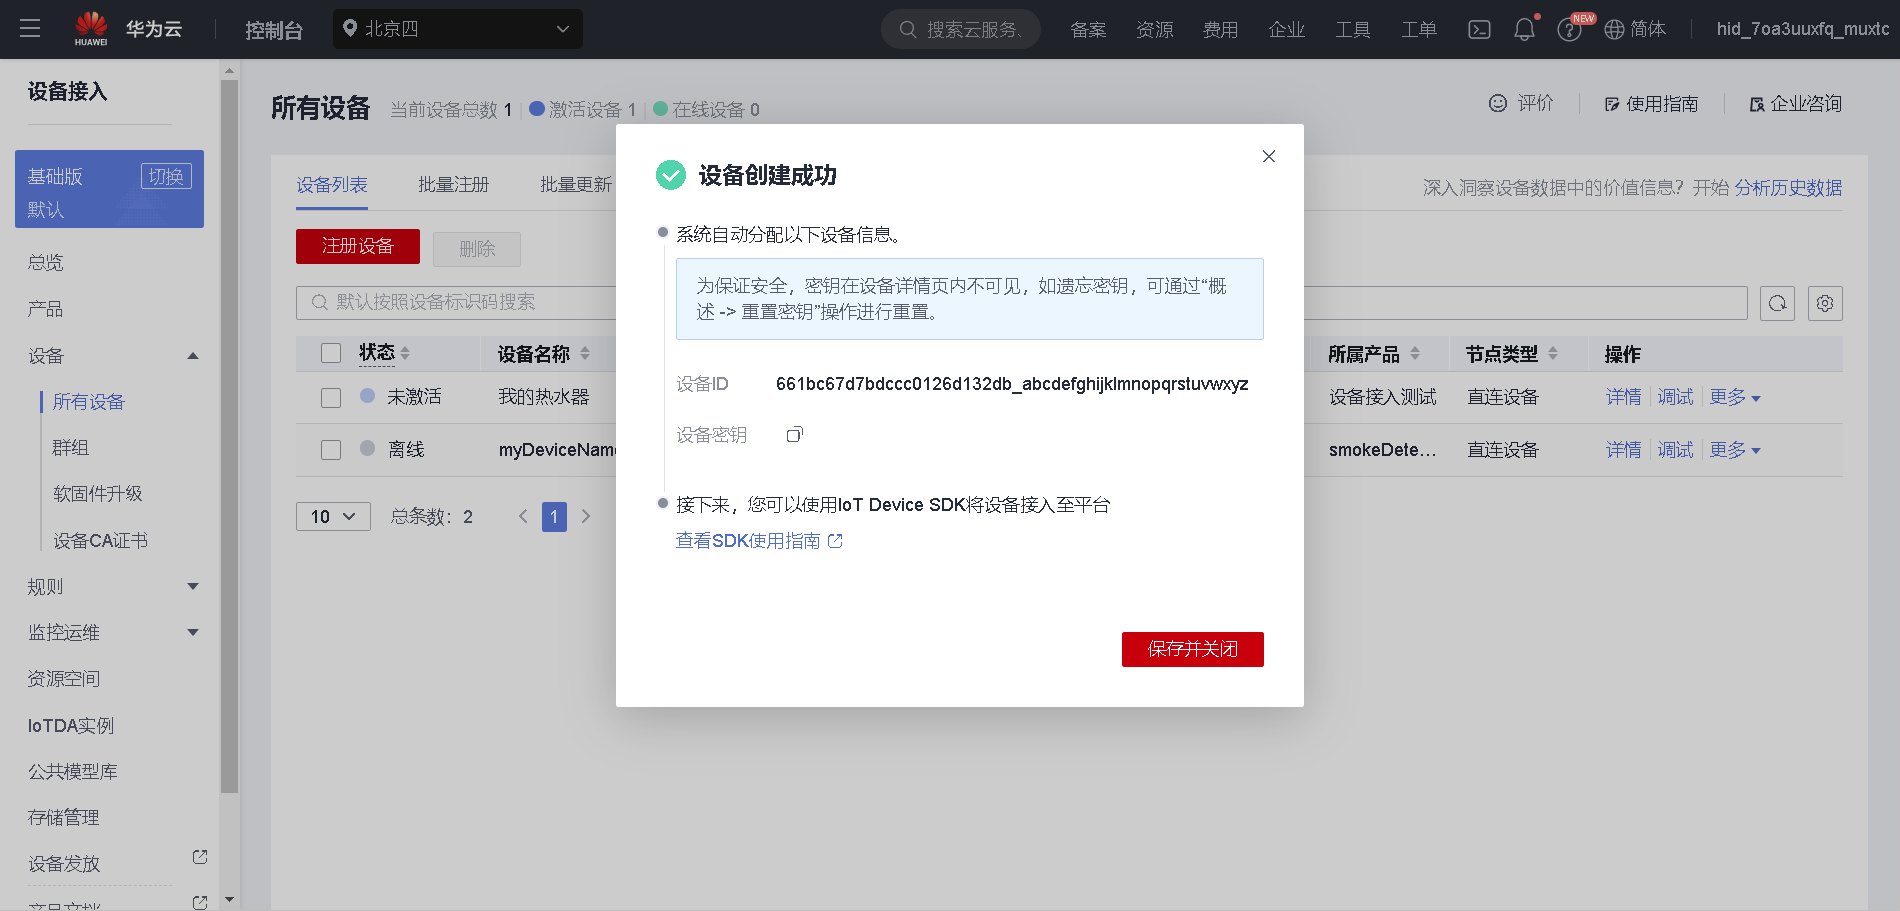1900x911 pixels.
Task: Click 注册设备 button
Action: tap(358, 247)
